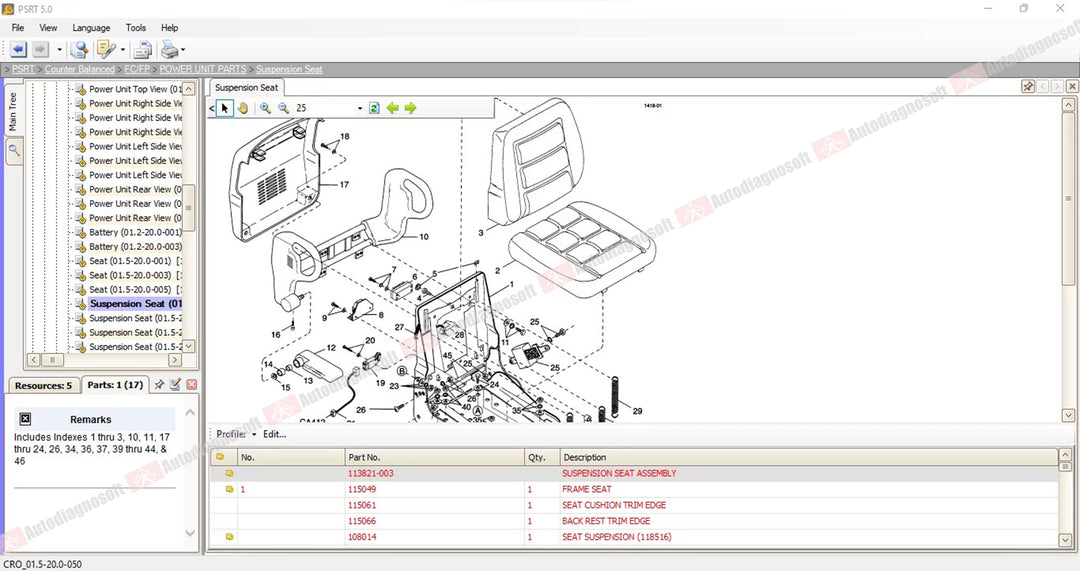
Task: Click the note icon in SEAT SUSPENSION row
Action: pyautogui.click(x=229, y=537)
